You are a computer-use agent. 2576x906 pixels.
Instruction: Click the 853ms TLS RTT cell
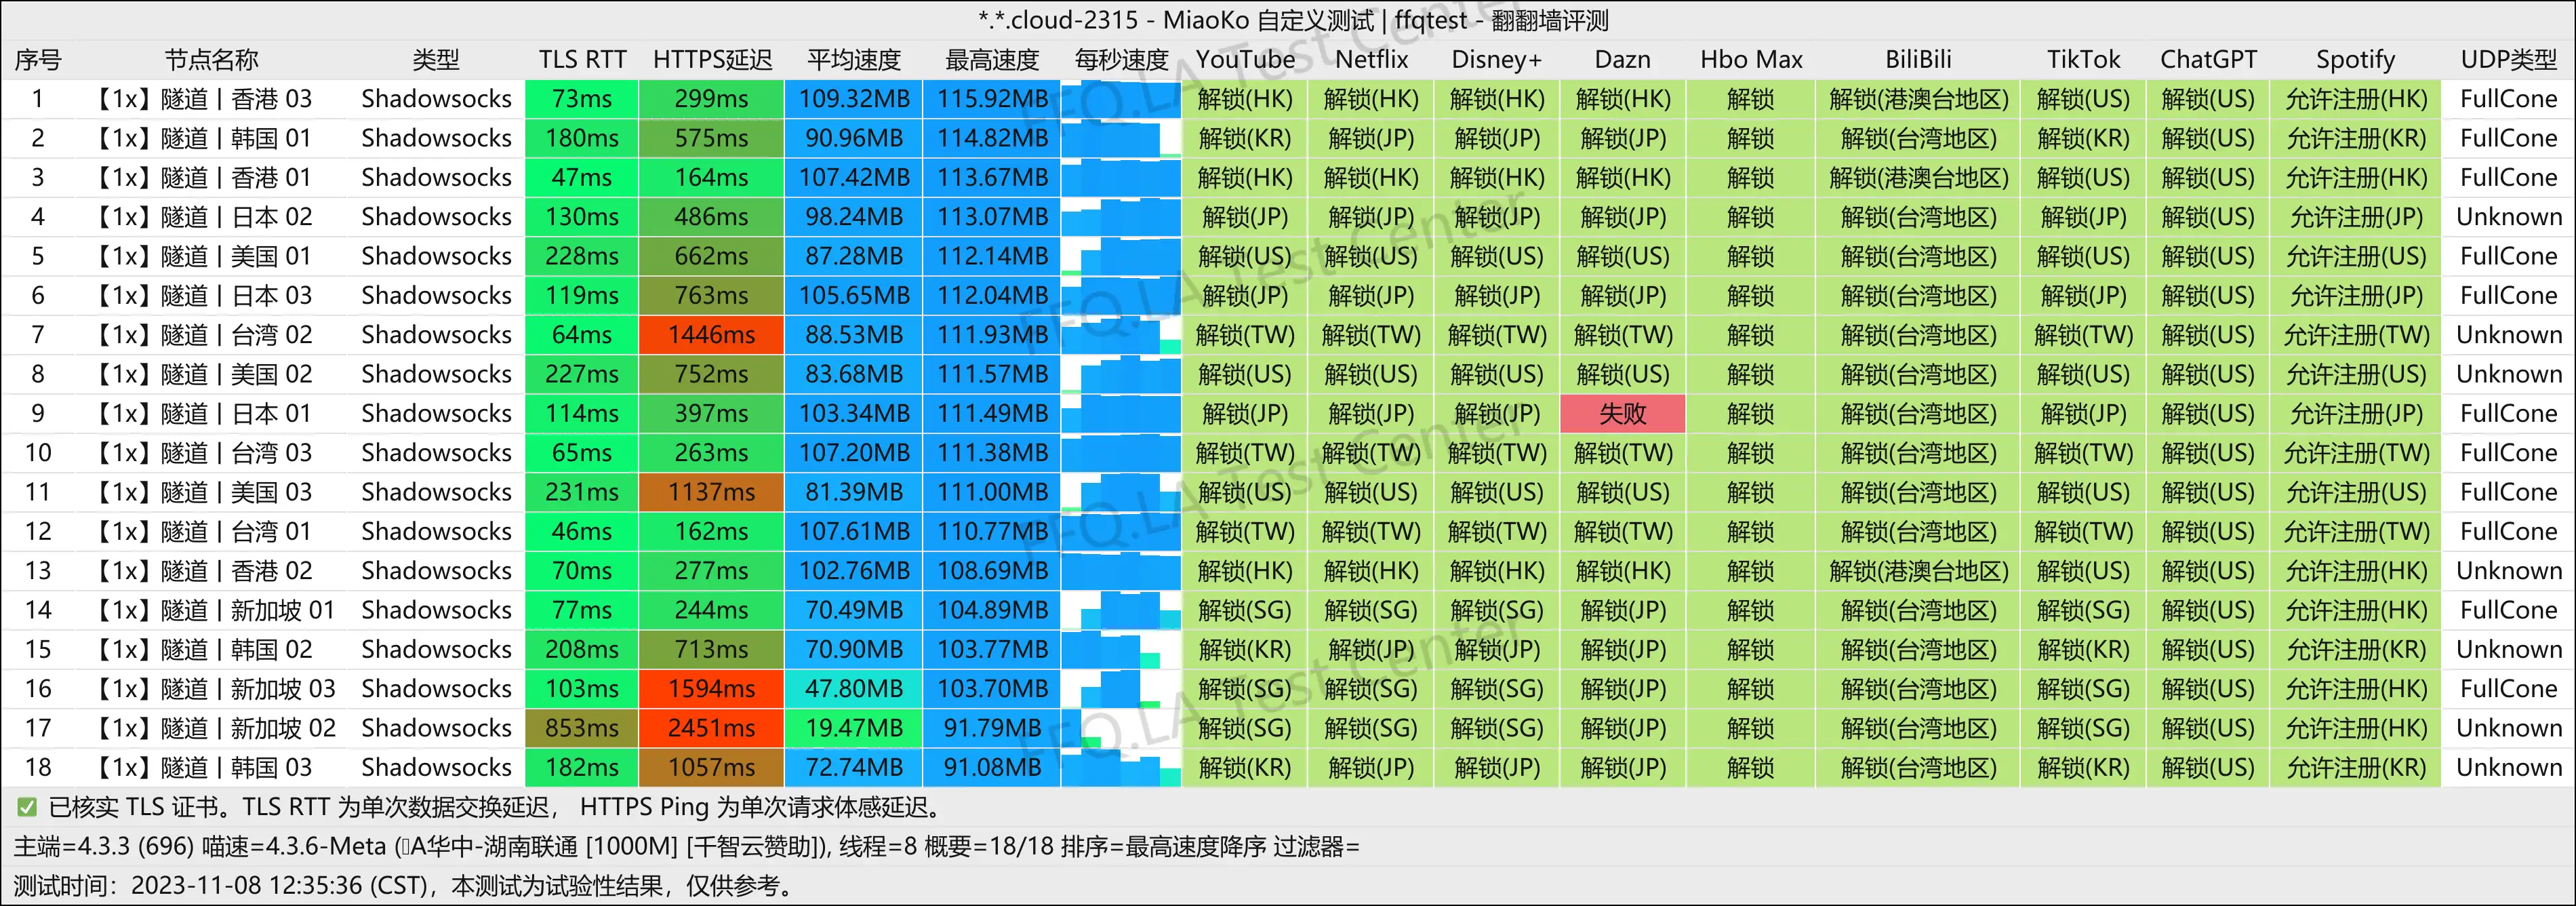[582, 728]
